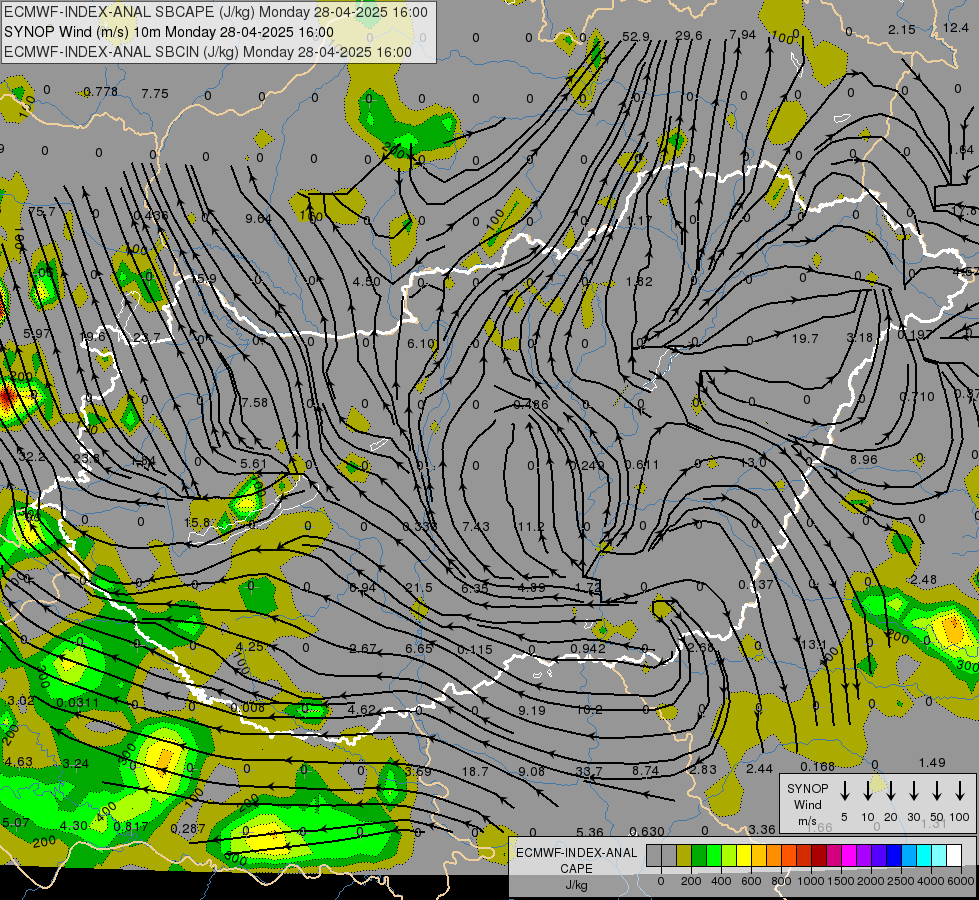Image resolution: width=979 pixels, height=900 pixels.
Task: Click the value '13.0' on the map
Action: 753,462
